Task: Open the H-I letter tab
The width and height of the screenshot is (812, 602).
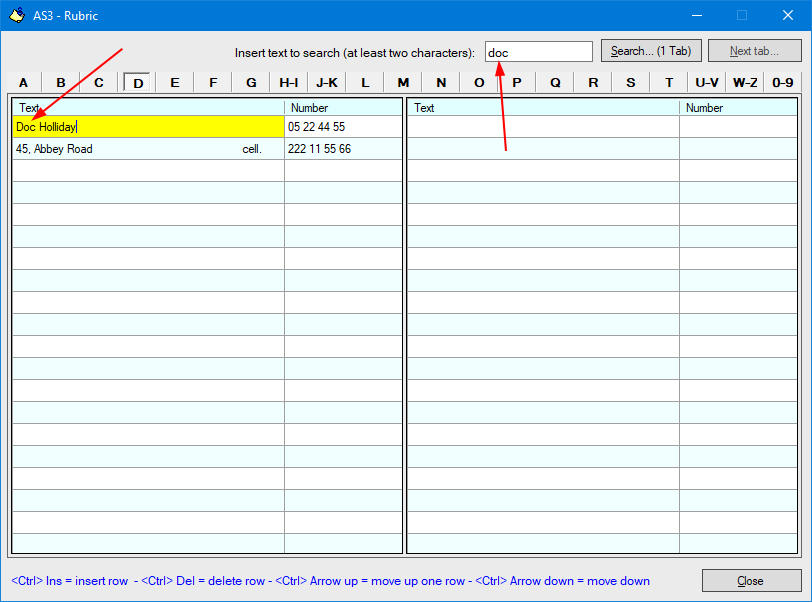Action: coord(289,82)
